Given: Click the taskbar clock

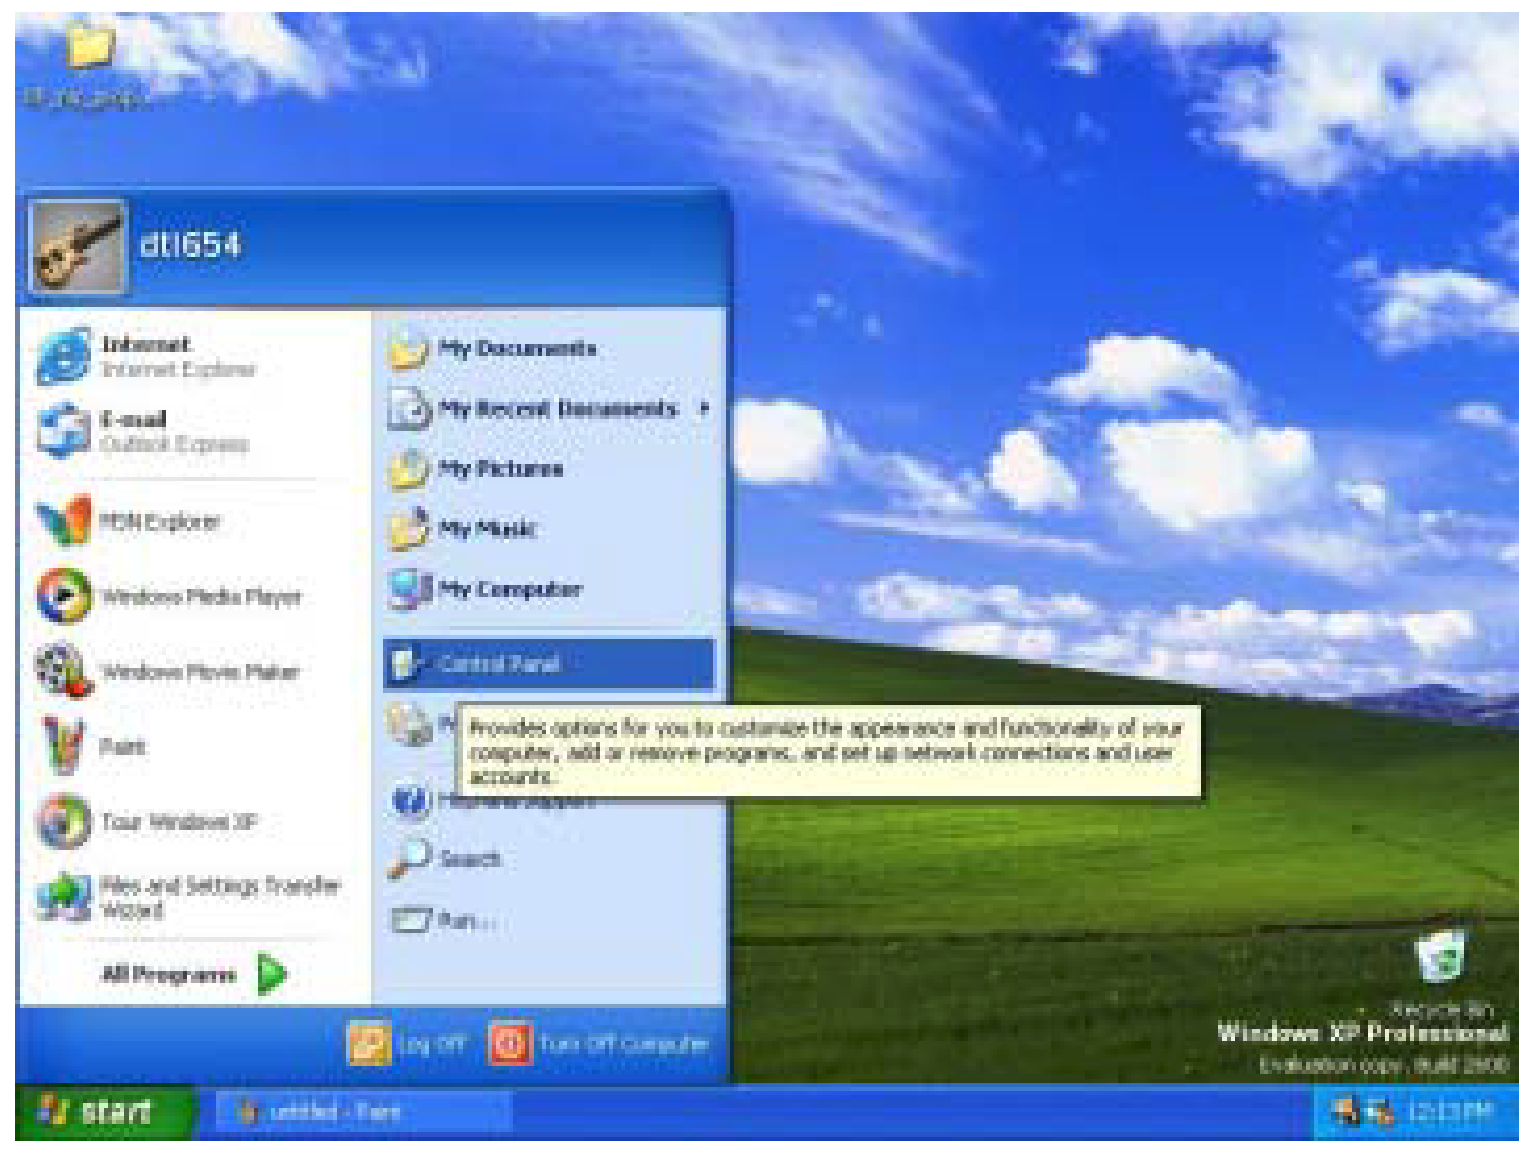Looking at the screenshot, I should 1451,1111.
